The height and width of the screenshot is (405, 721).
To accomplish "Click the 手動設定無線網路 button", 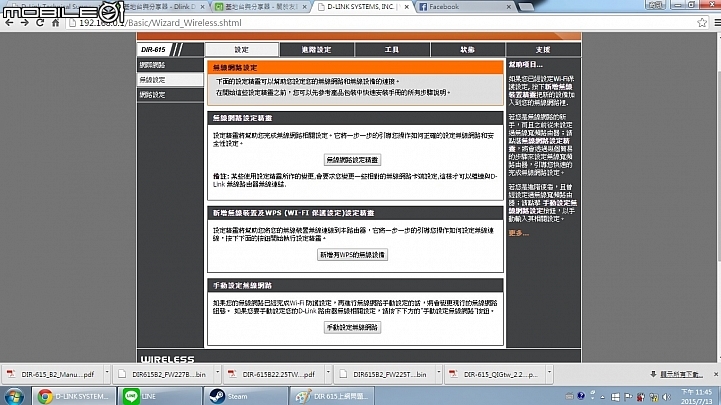I will pos(352,327).
